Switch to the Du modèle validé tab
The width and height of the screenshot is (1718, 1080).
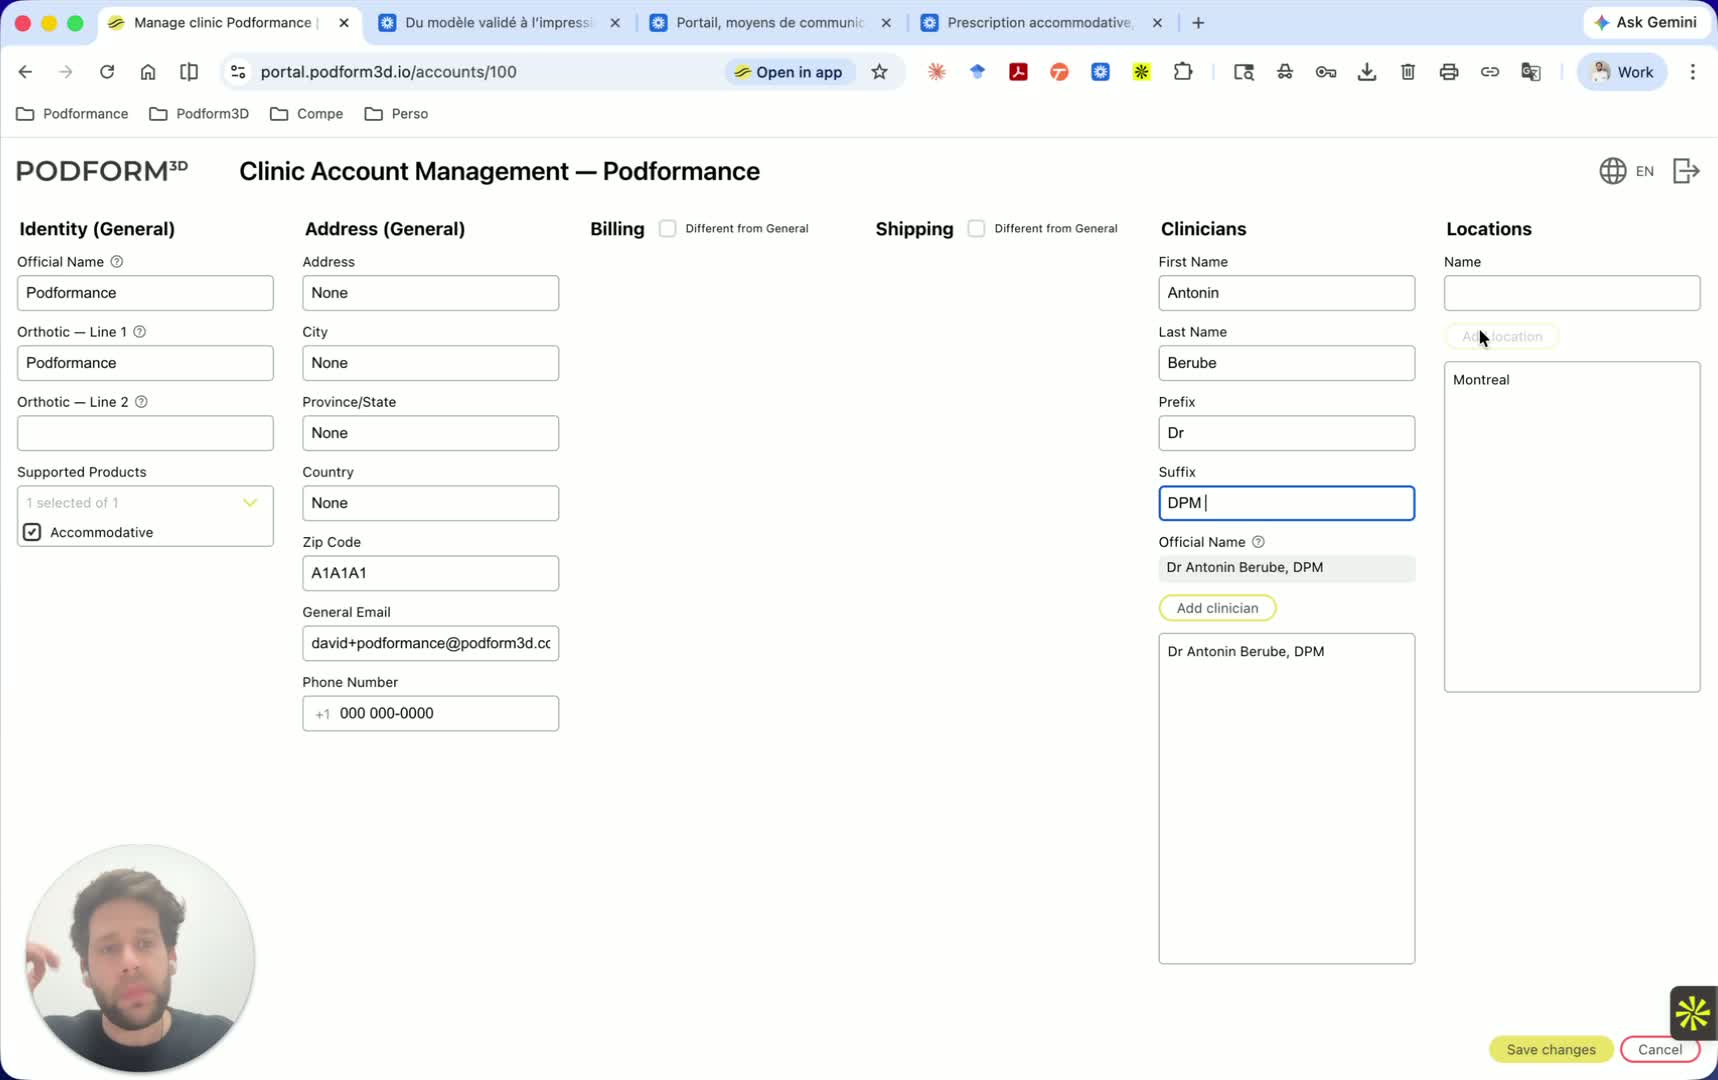coord(499,23)
